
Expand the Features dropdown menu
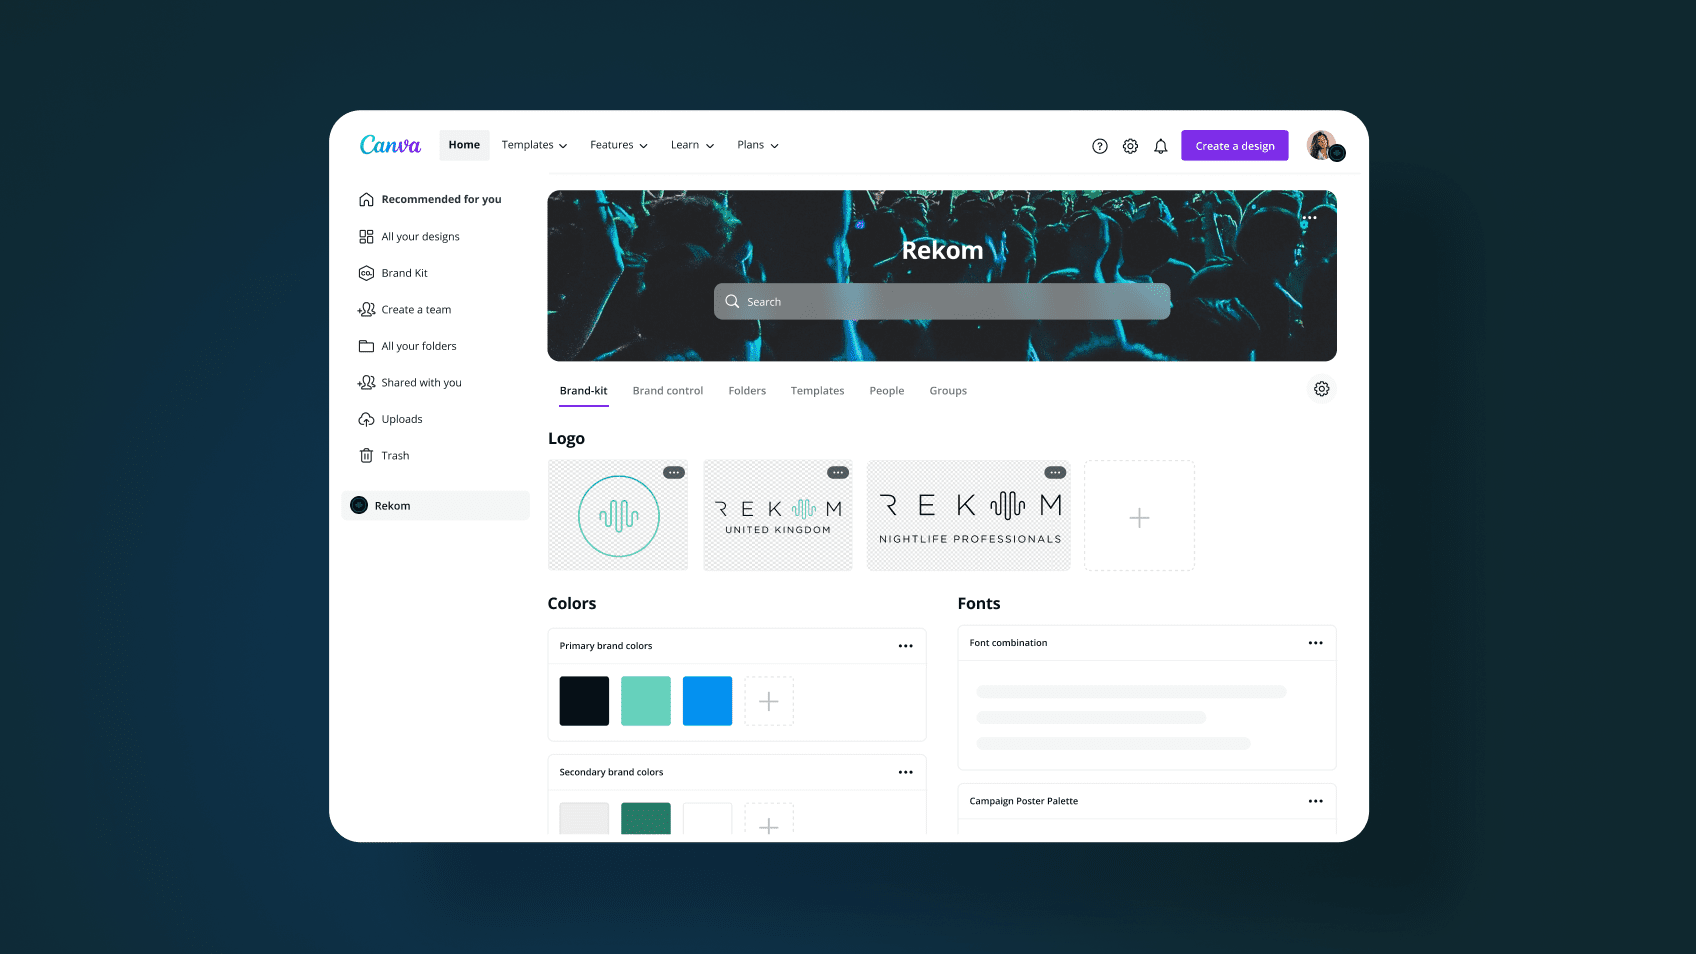618,145
